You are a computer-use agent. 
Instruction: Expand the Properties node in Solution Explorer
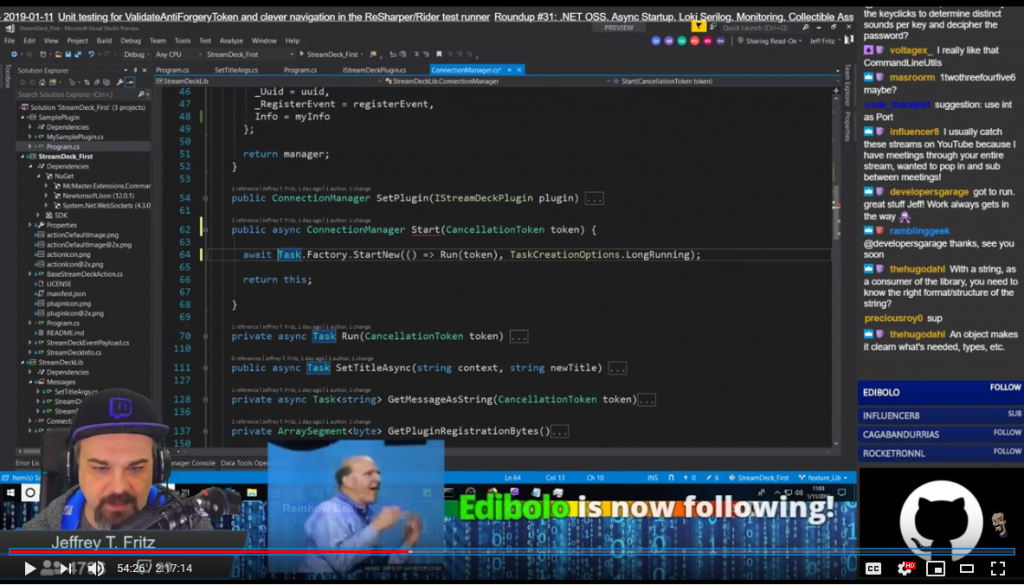tap(31, 225)
